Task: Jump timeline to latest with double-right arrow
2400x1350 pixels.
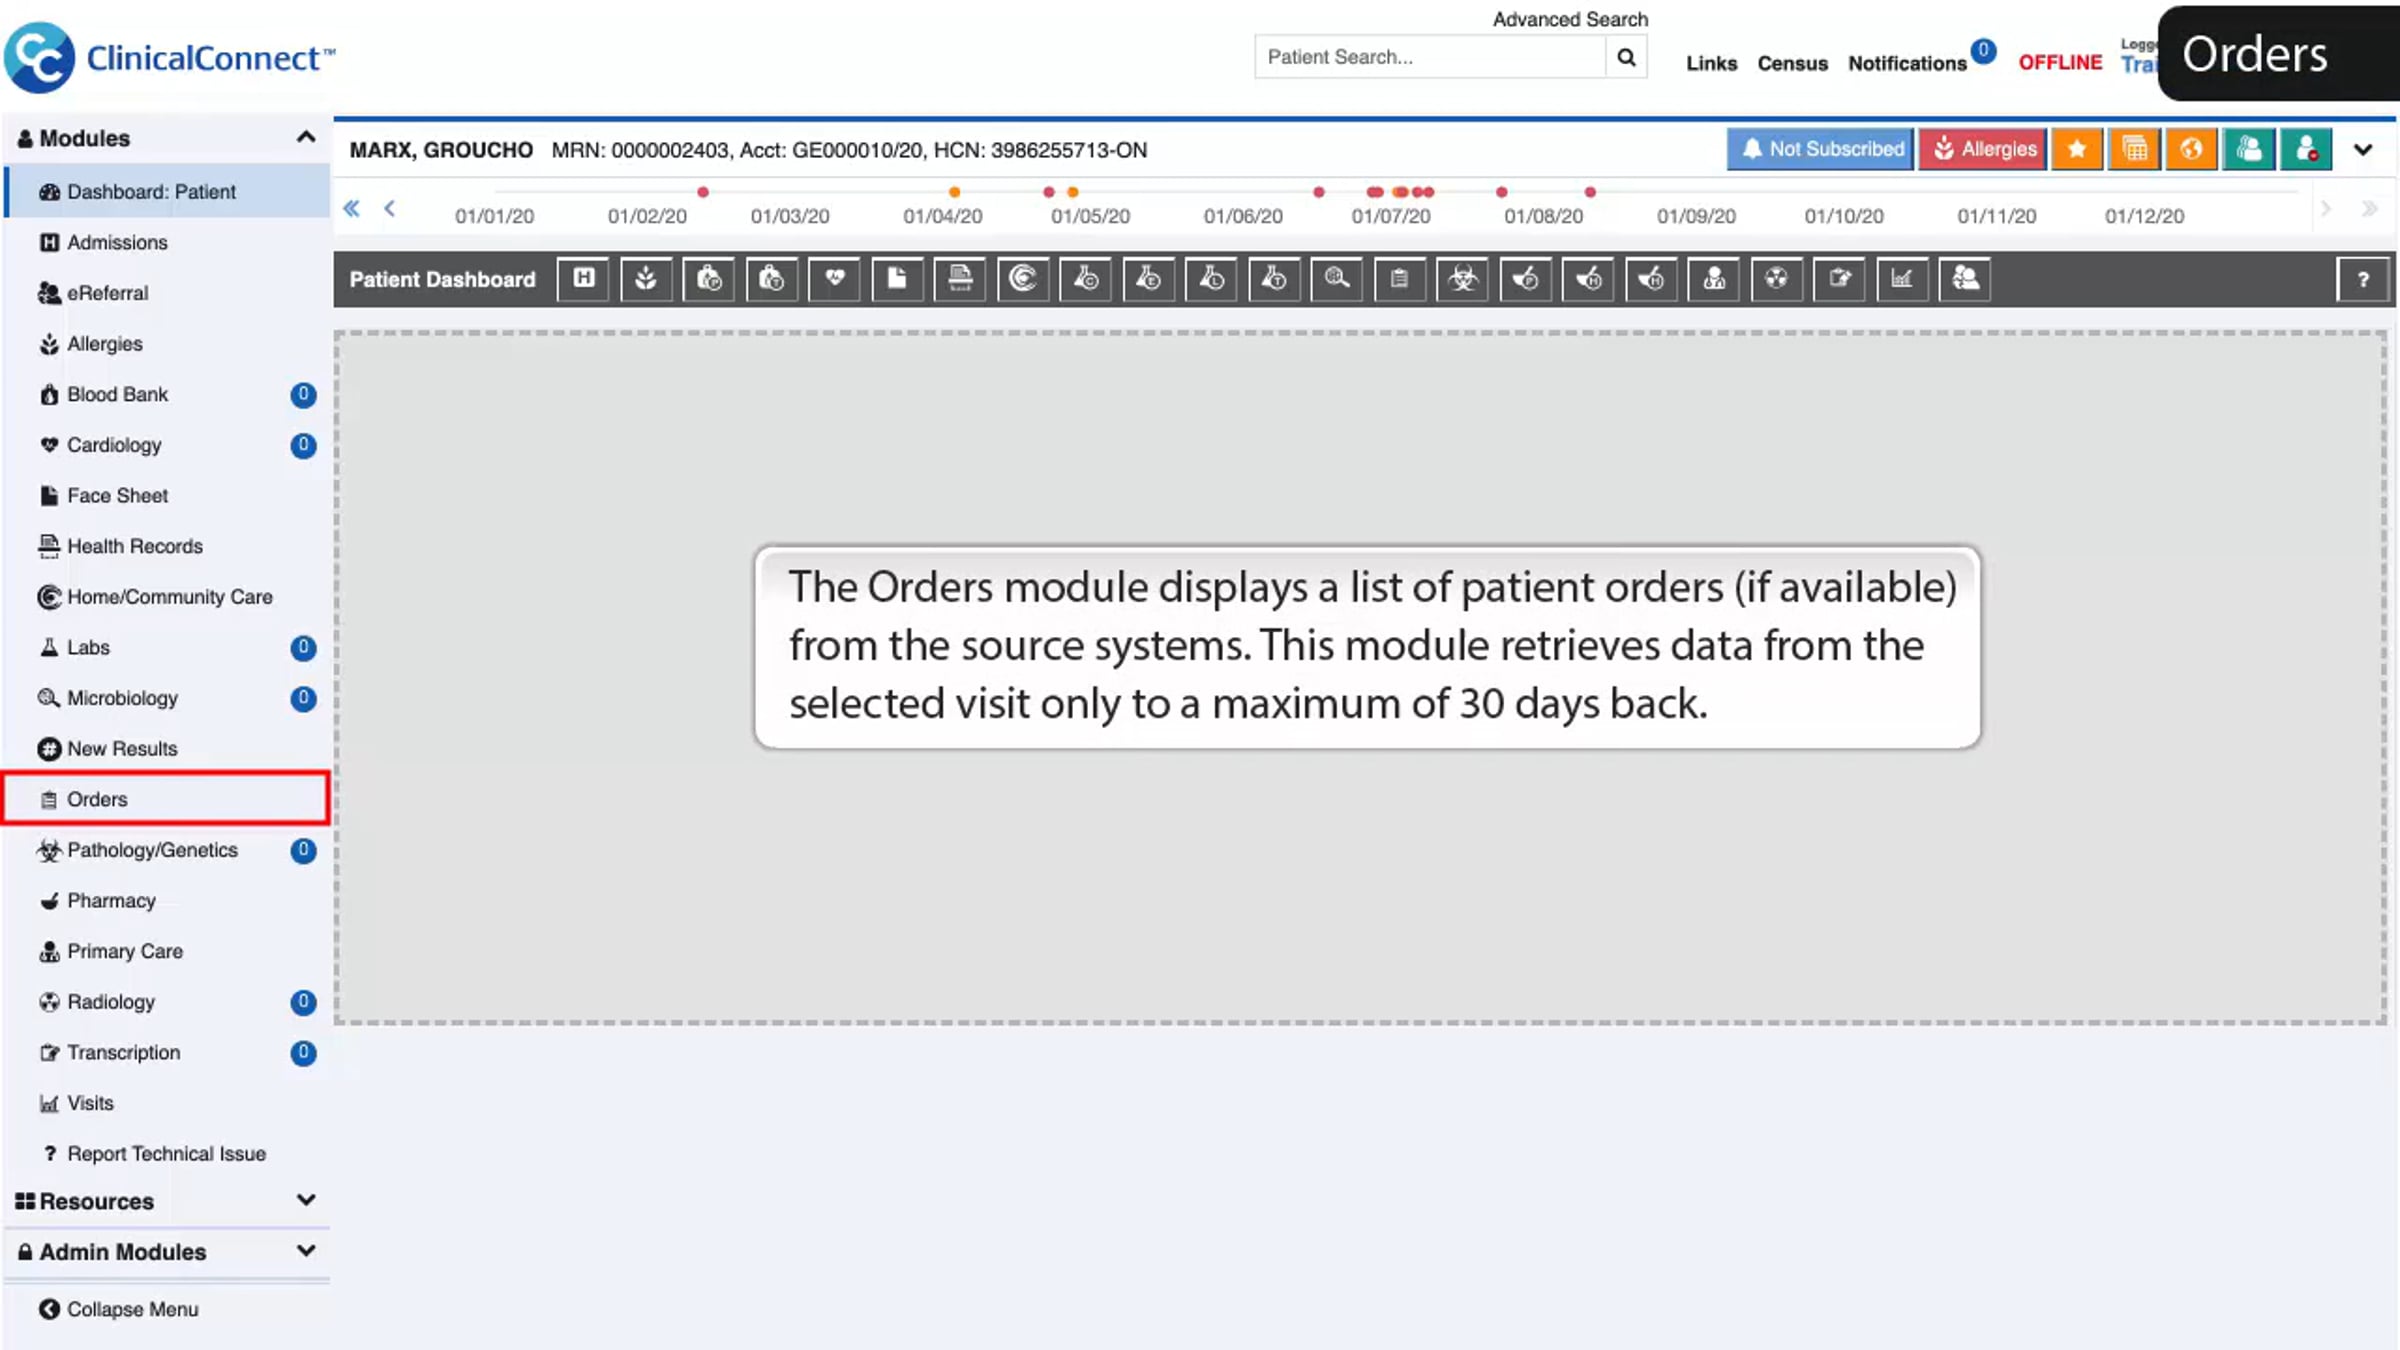Action: [2369, 208]
